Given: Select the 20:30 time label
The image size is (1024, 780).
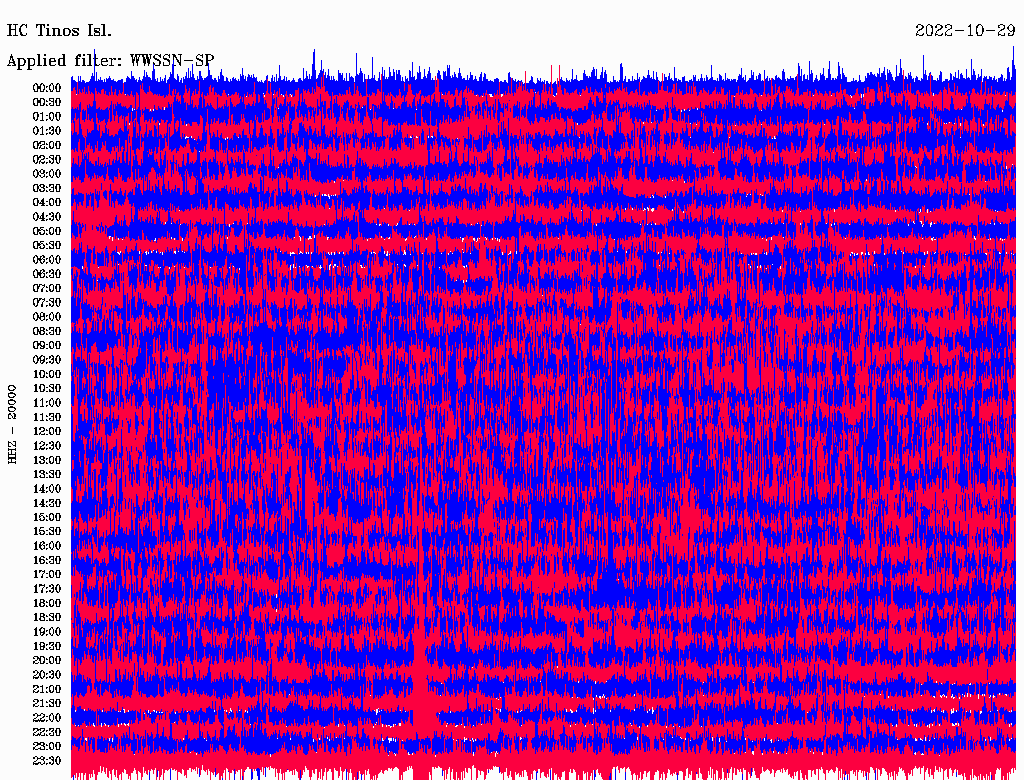Looking at the screenshot, I should [x=47, y=675].
